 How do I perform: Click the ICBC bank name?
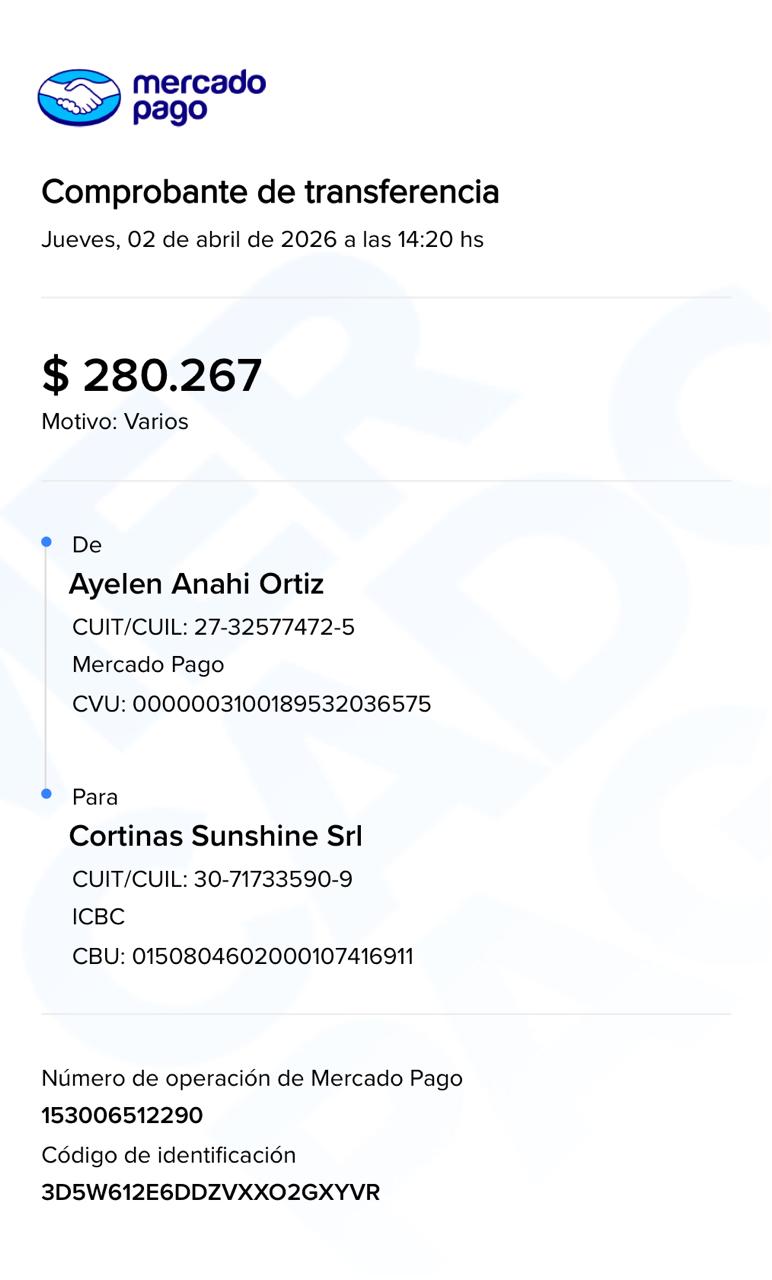pos(98,917)
